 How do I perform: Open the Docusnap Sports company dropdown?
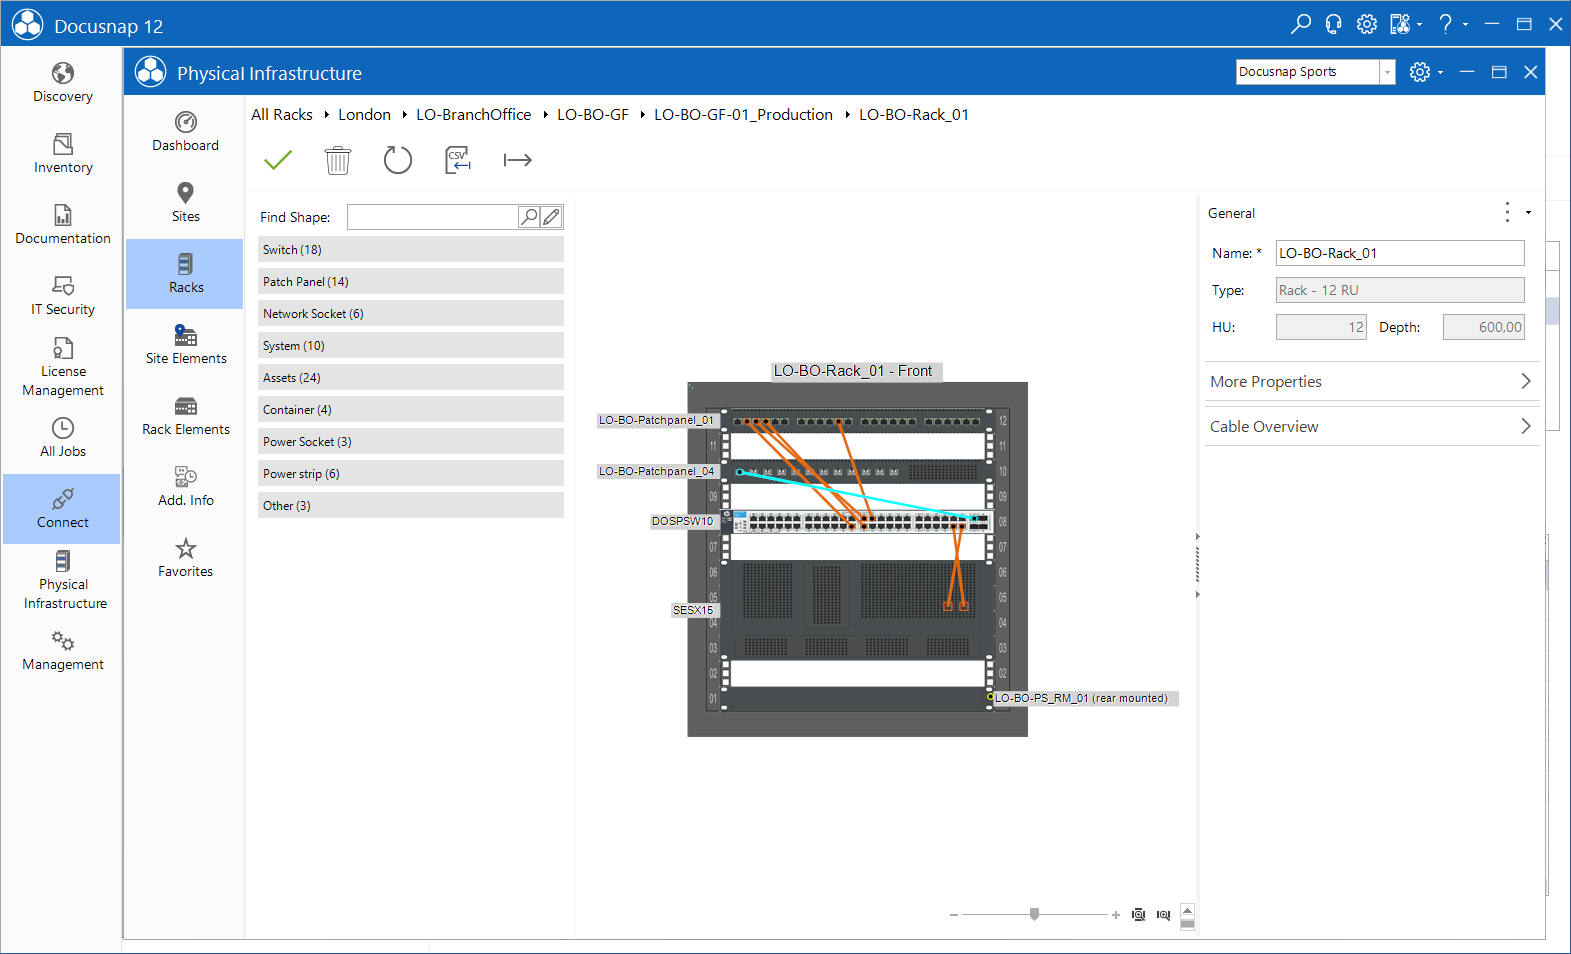(1387, 72)
